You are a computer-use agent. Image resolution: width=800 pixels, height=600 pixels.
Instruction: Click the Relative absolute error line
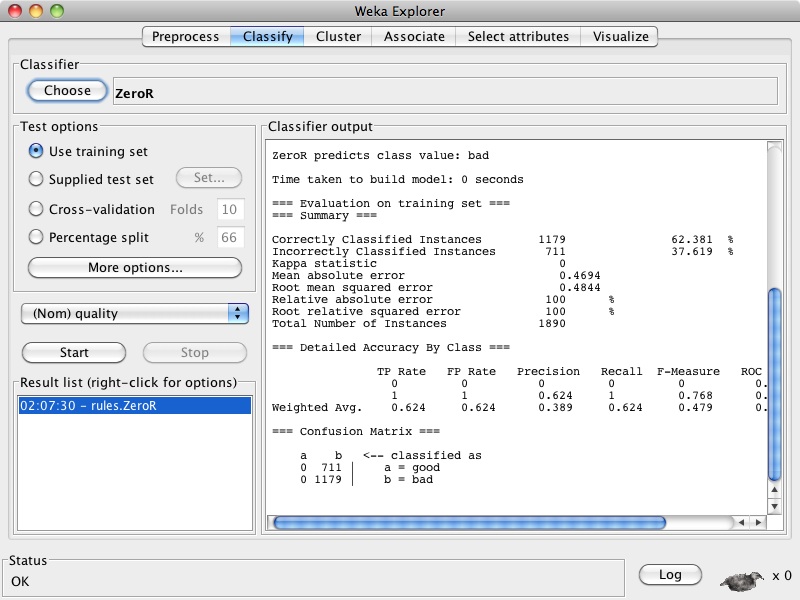pos(443,299)
